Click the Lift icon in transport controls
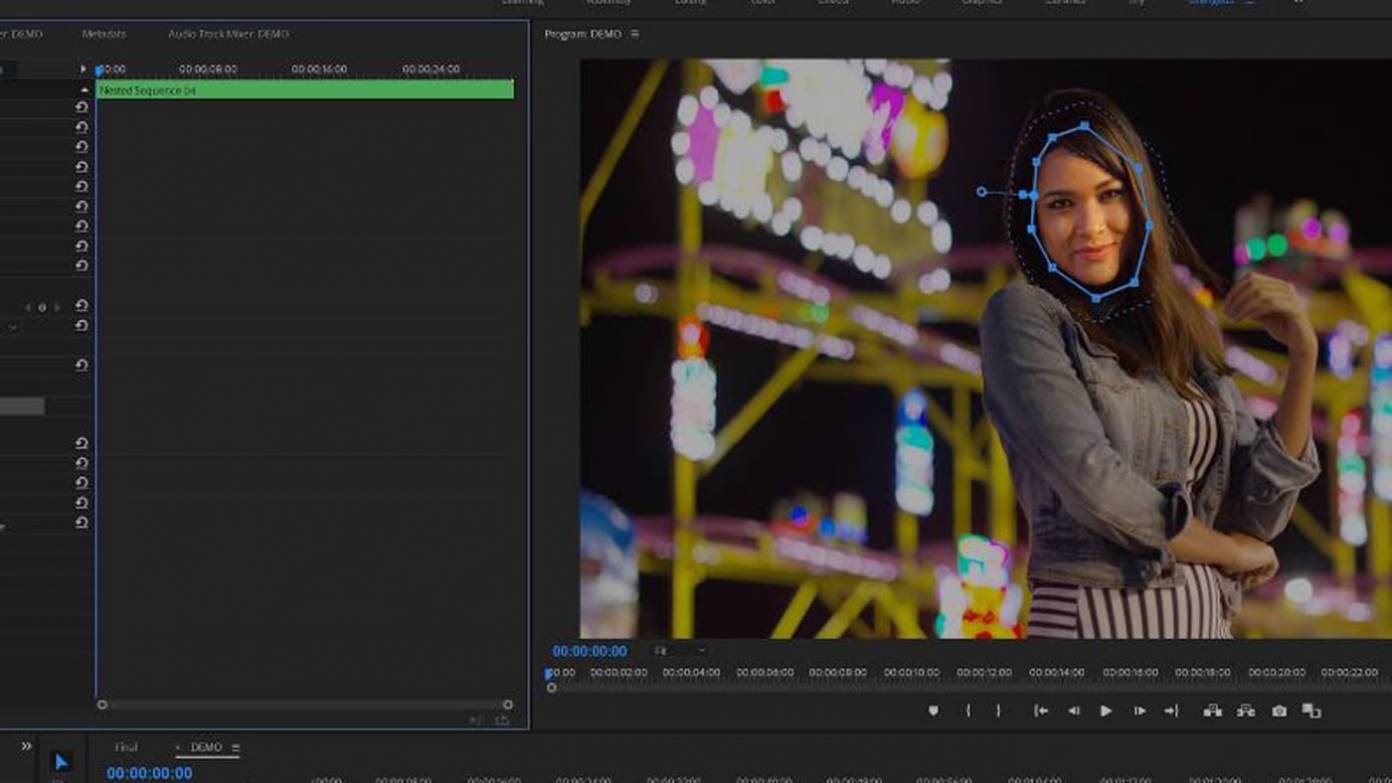The height and width of the screenshot is (783, 1392). (1213, 712)
